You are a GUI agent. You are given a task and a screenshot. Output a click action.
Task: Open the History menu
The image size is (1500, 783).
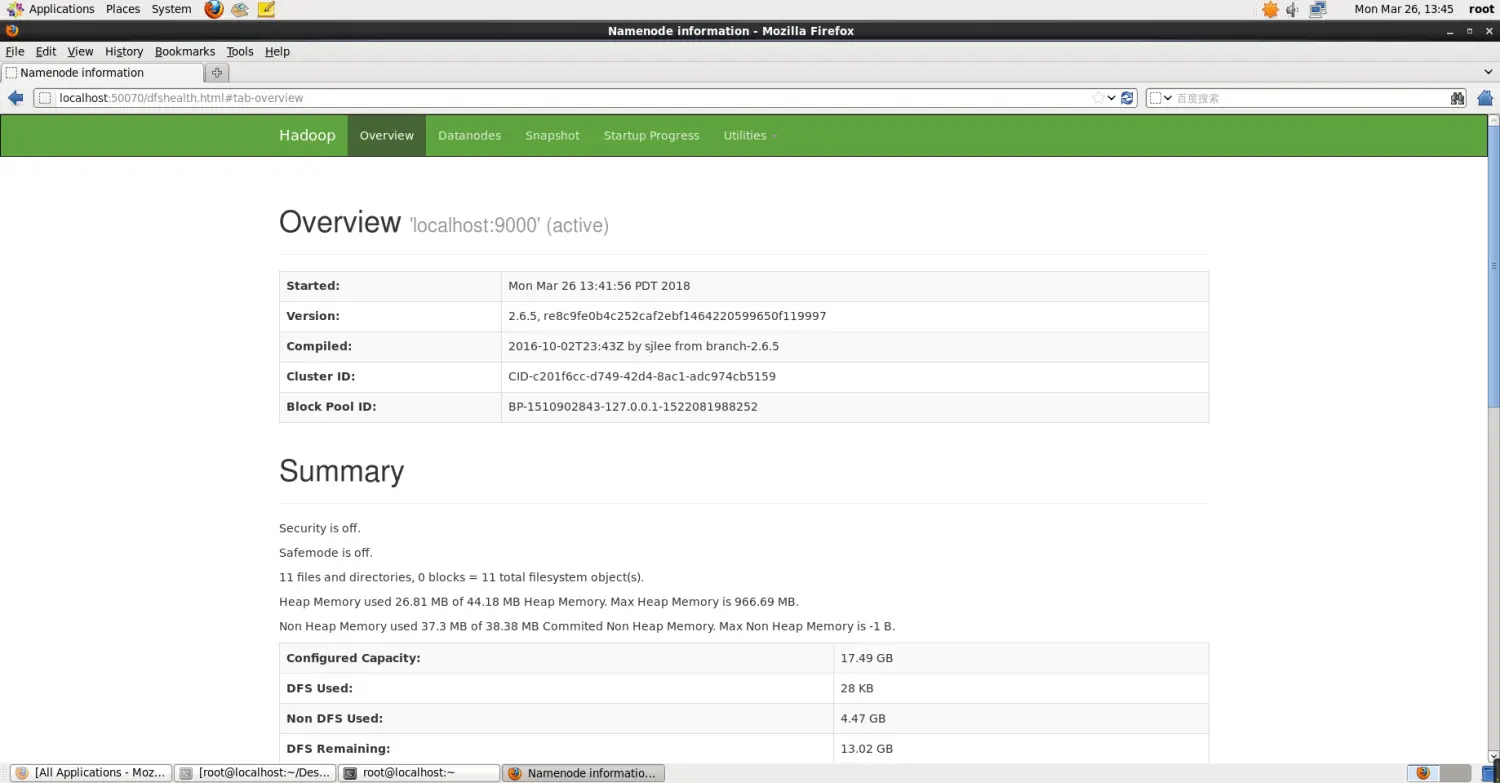124,52
